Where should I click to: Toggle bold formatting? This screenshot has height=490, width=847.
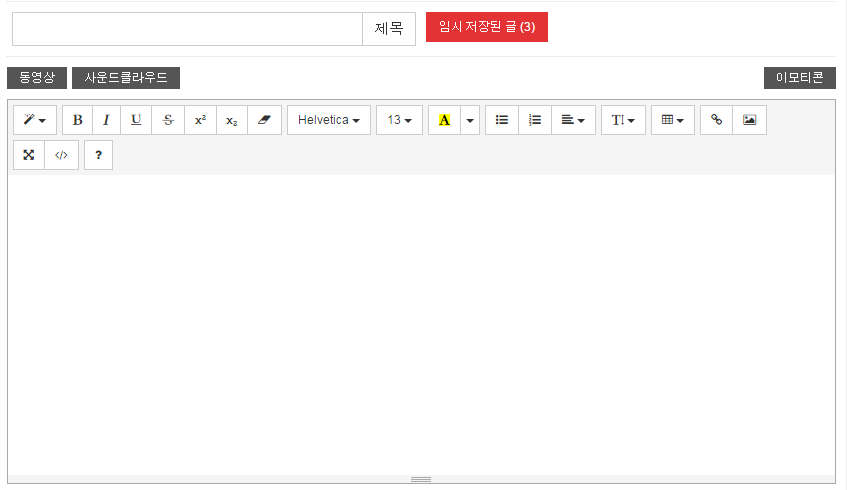click(x=77, y=120)
